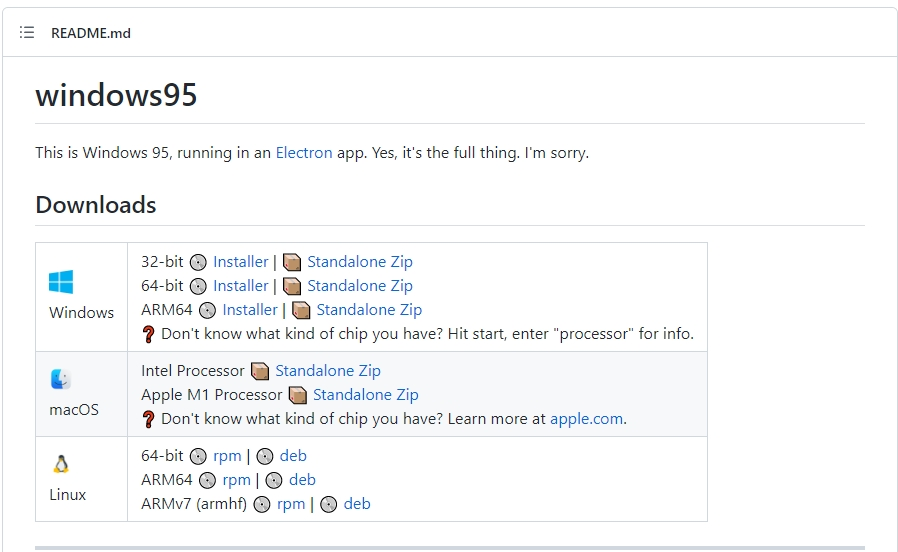Open the apple.com link
The height and width of the screenshot is (552, 898).
click(587, 419)
